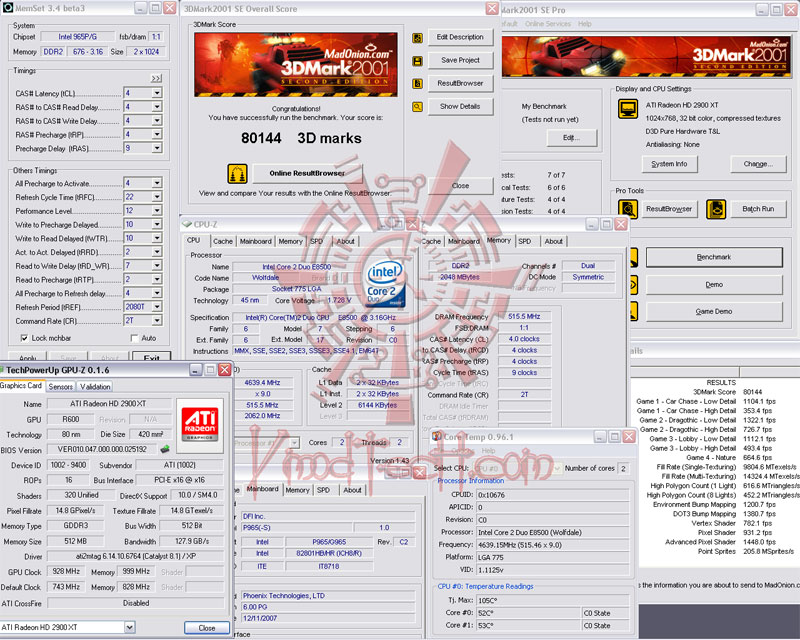Open Command Rate (CR) dropdown in MemSet

pos(157,321)
